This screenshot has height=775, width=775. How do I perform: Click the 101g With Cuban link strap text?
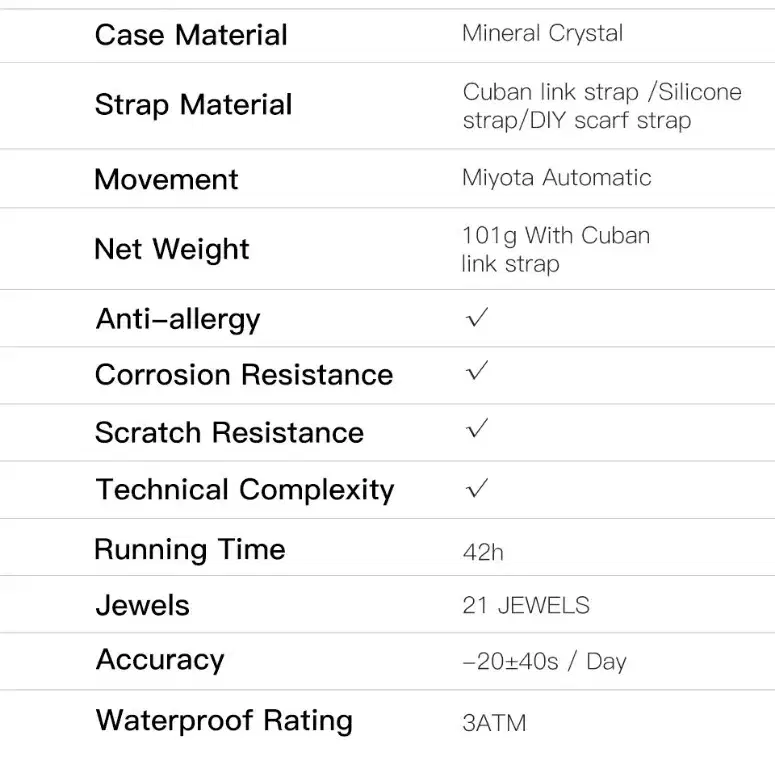click(556, 250)
